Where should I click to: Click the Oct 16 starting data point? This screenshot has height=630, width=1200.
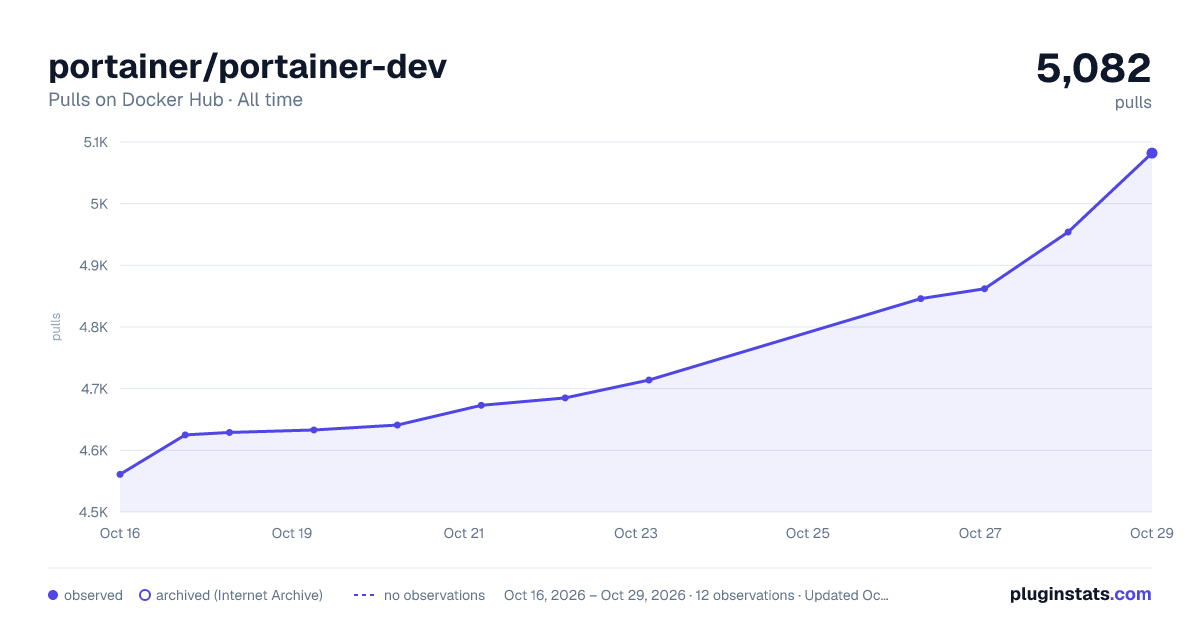120,474
